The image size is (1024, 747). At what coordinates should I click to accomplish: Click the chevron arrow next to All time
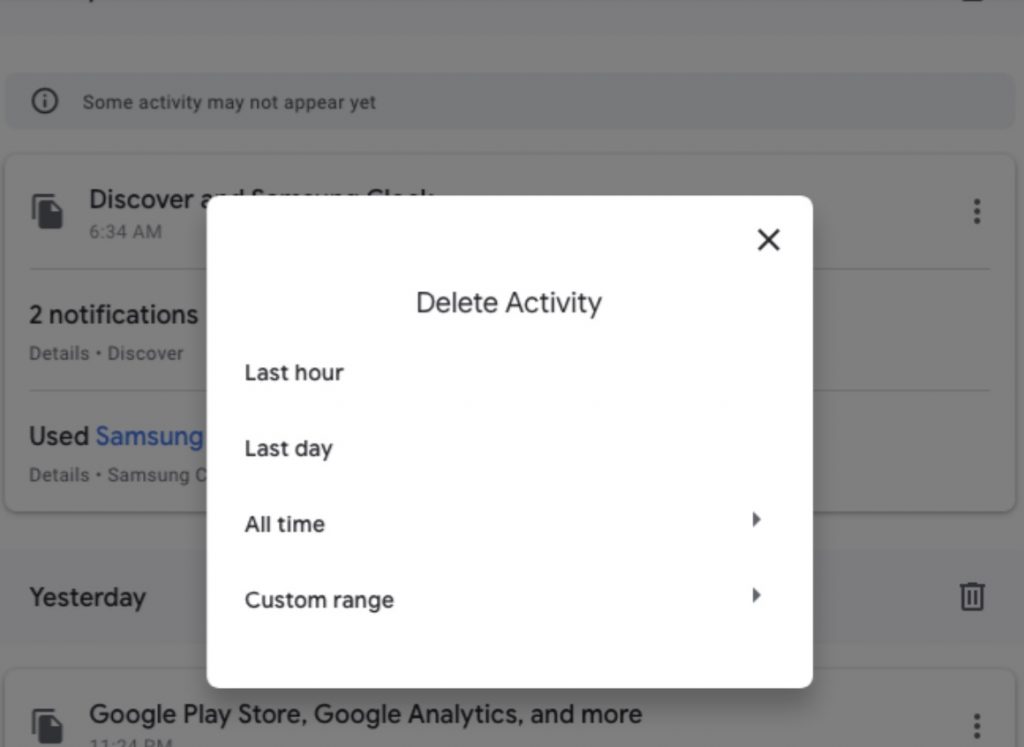756,519
